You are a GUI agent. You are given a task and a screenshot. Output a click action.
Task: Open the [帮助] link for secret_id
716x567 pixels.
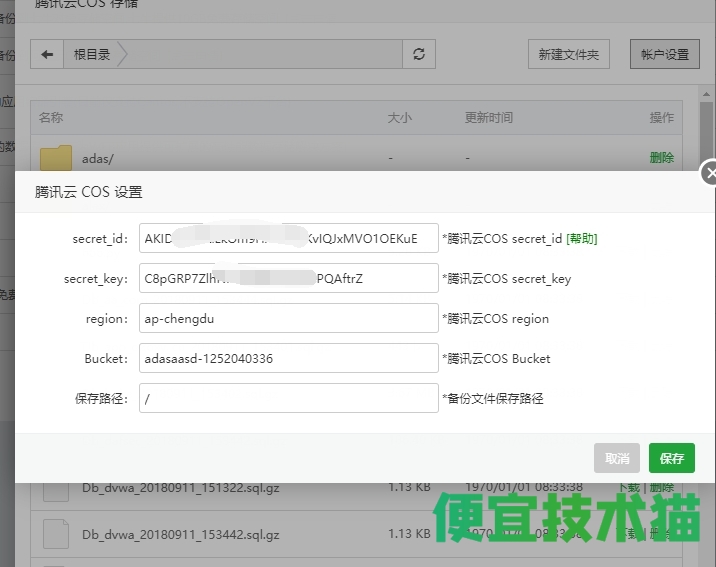(x=582, y=239)
